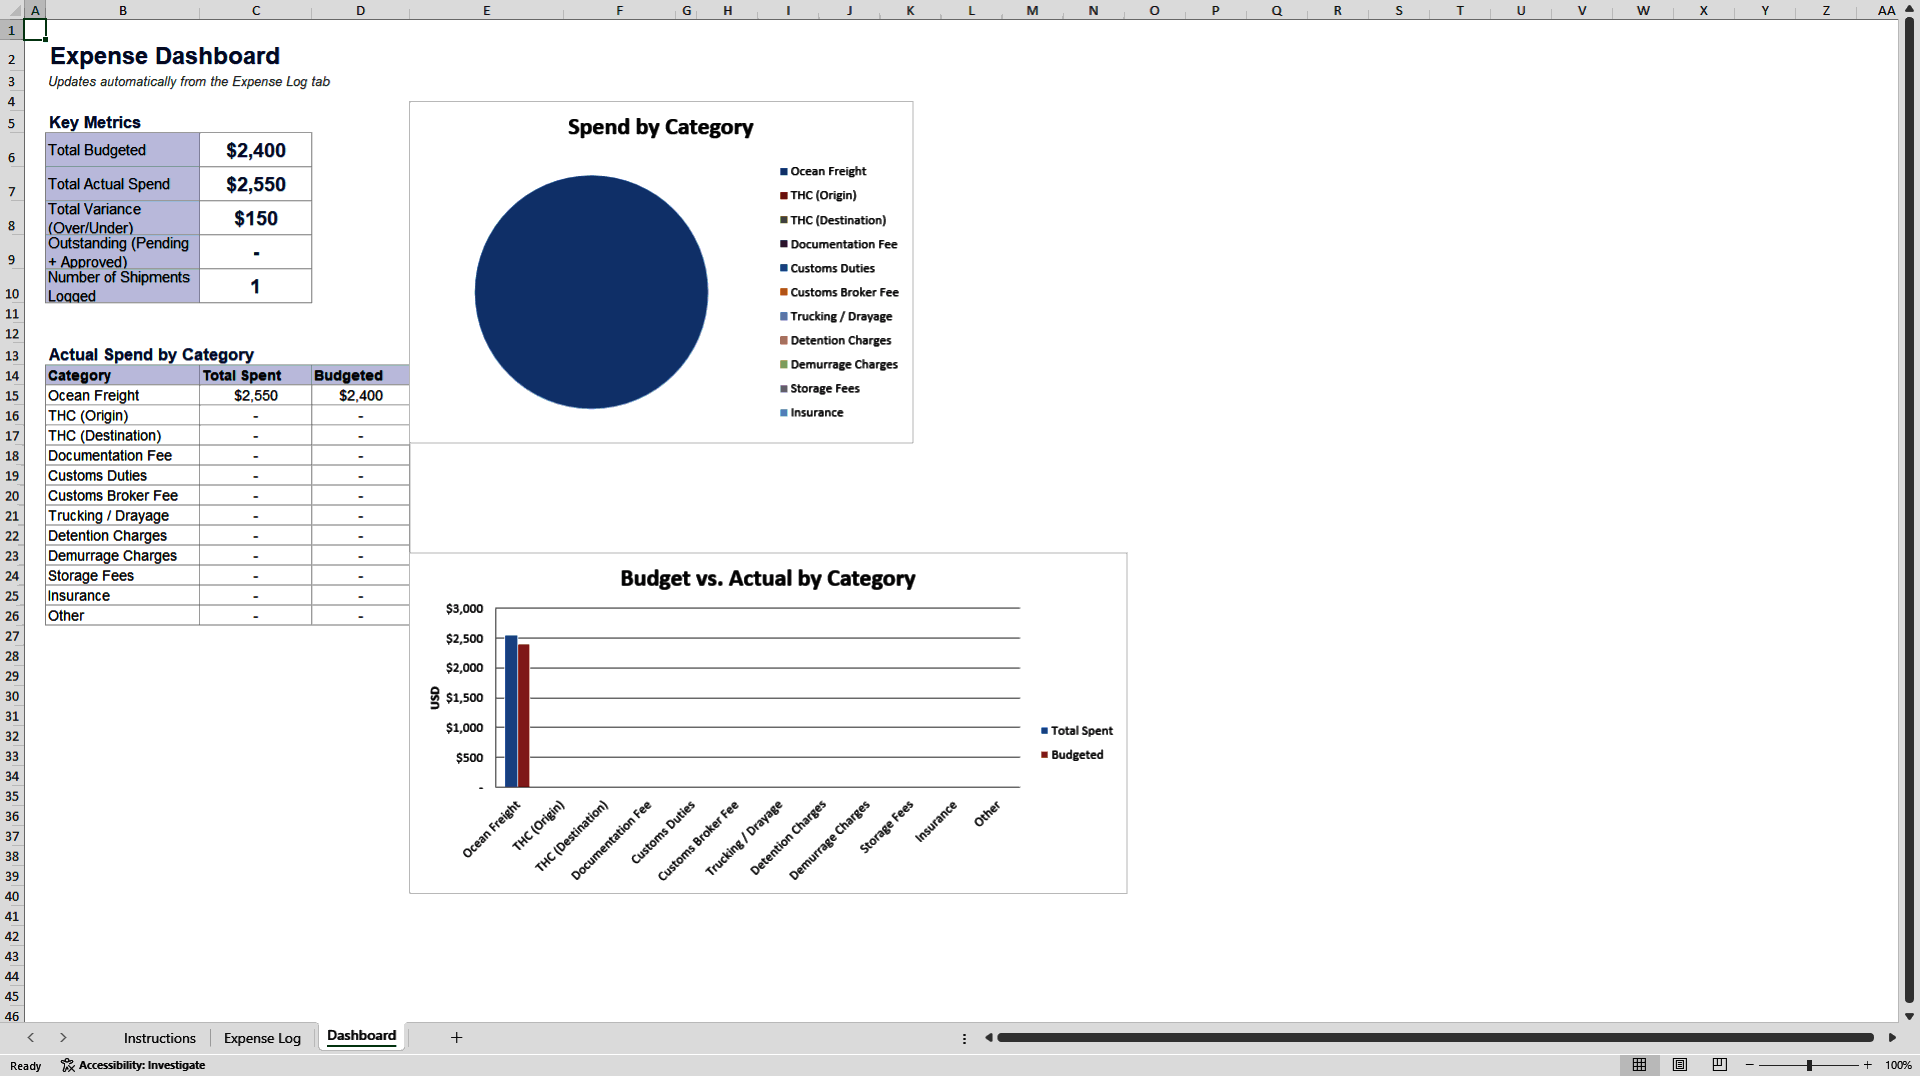Add a new sheet with plus icon
1920x1076 pixels.
[456, 1038]
